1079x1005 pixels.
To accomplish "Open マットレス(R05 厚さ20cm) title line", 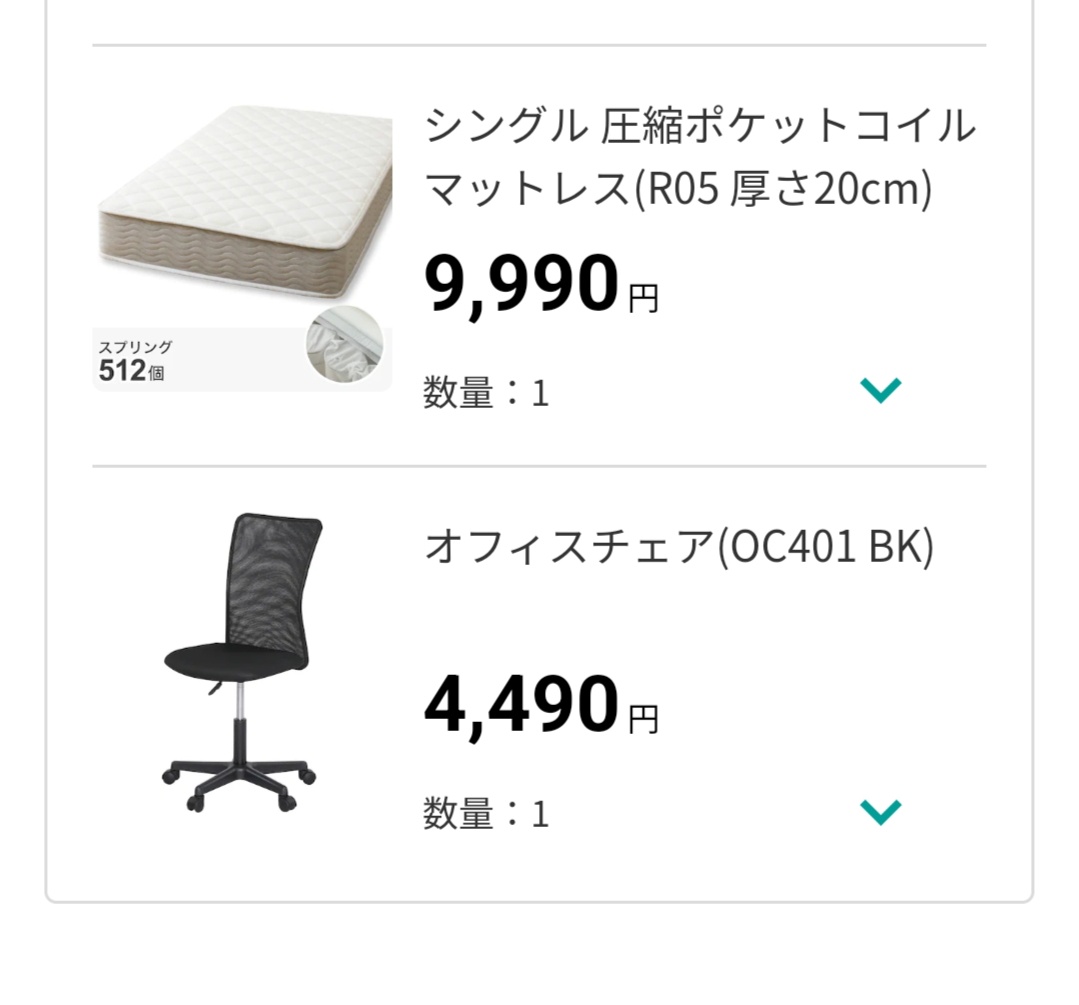I will pos(679,189).
